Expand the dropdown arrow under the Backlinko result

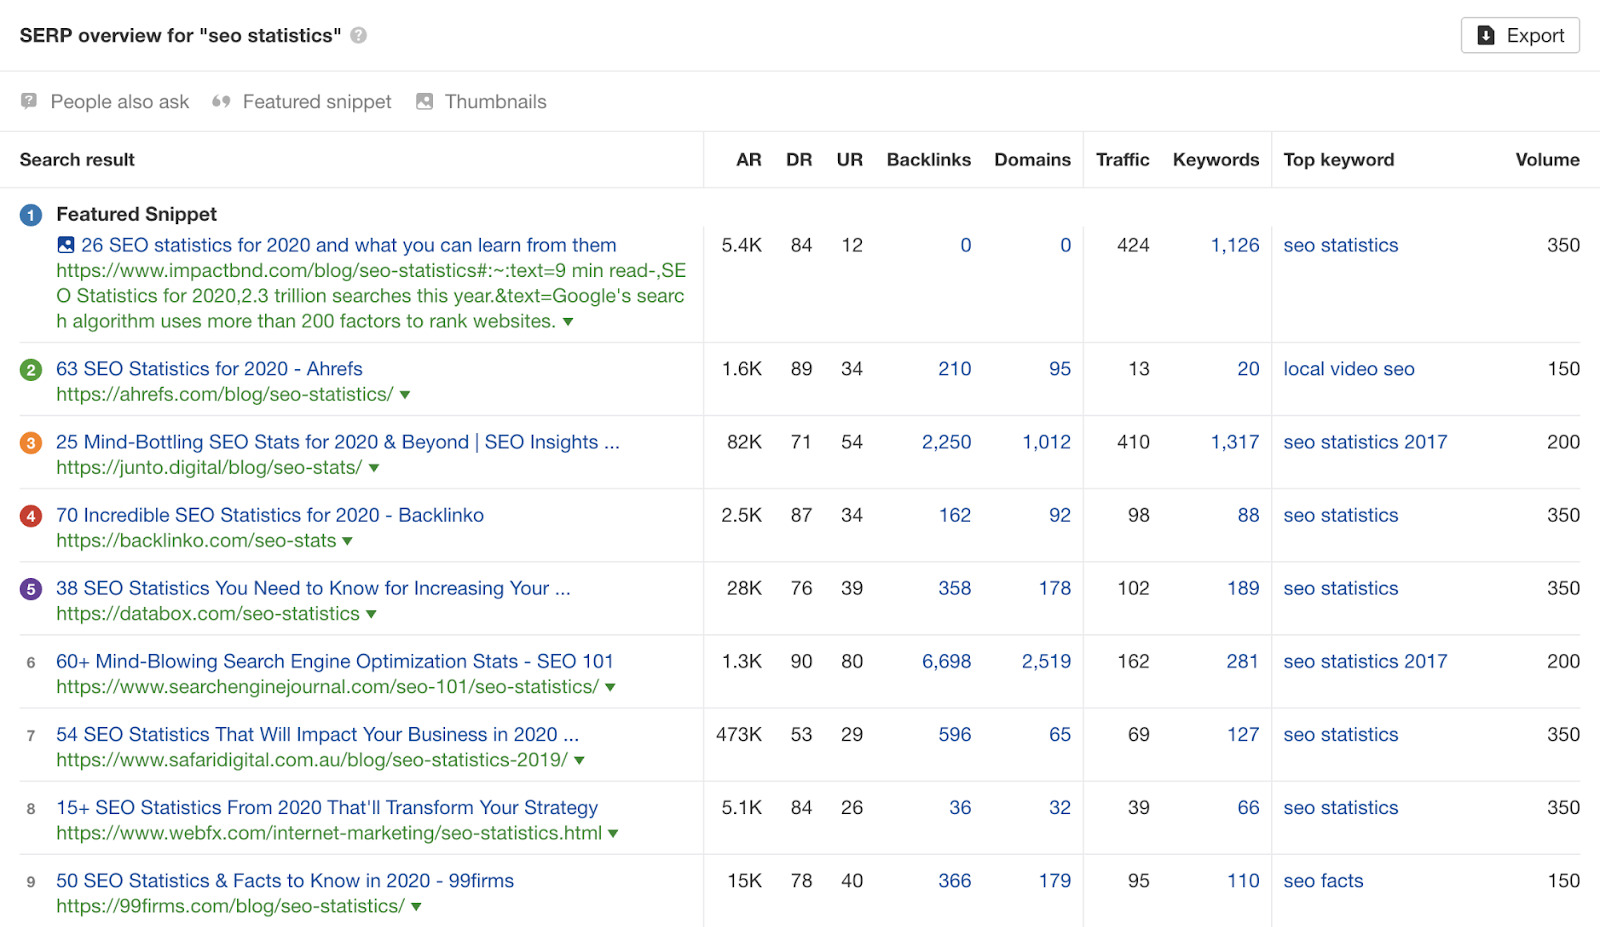(346, 540)
